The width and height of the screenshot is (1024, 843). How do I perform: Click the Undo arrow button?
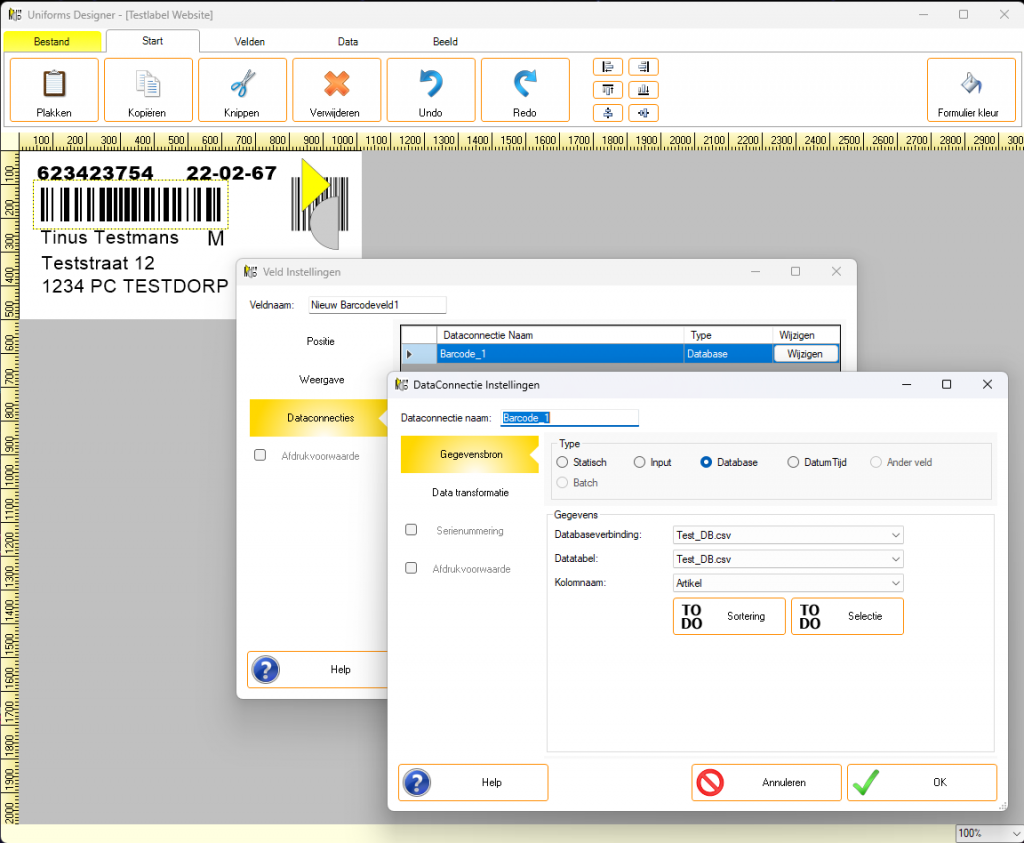431,90
